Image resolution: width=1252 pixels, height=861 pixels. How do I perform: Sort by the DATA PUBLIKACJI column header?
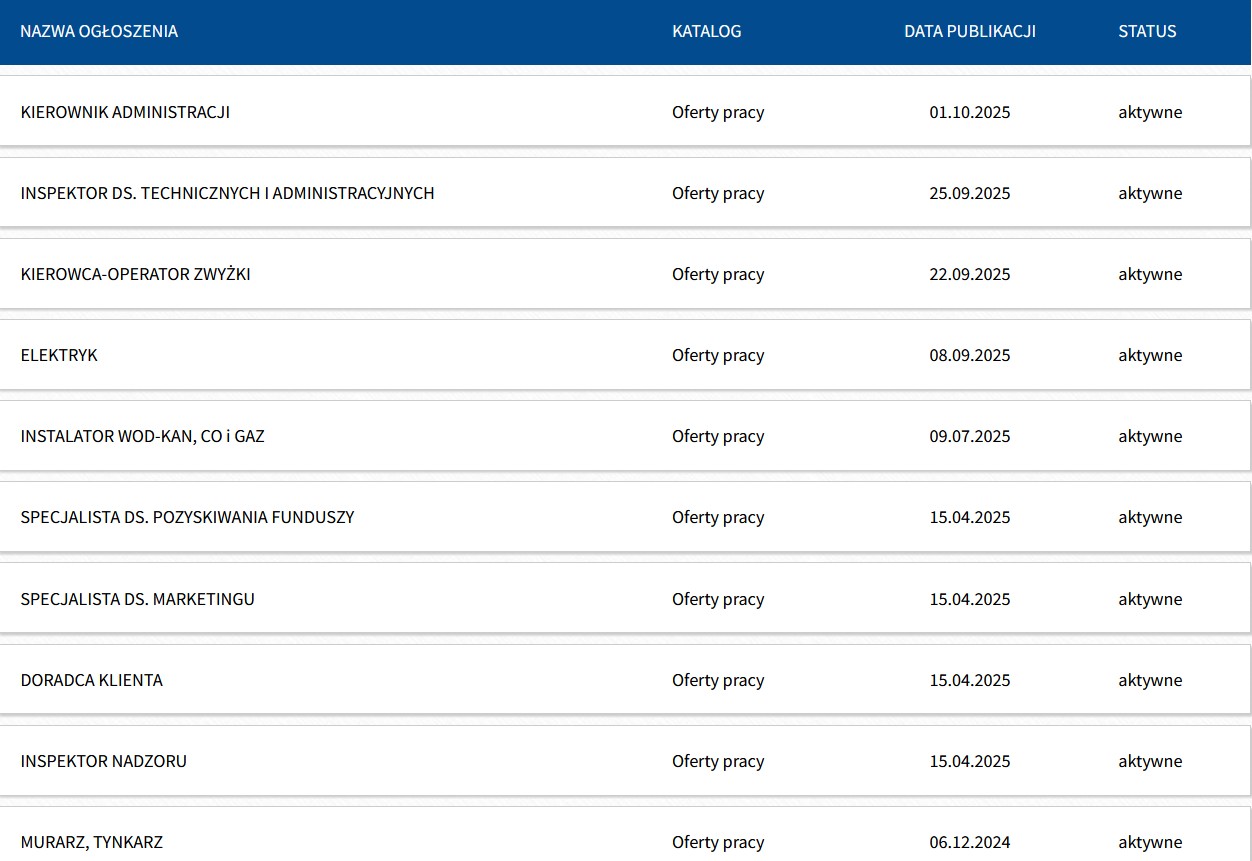[x=969, y=31]
